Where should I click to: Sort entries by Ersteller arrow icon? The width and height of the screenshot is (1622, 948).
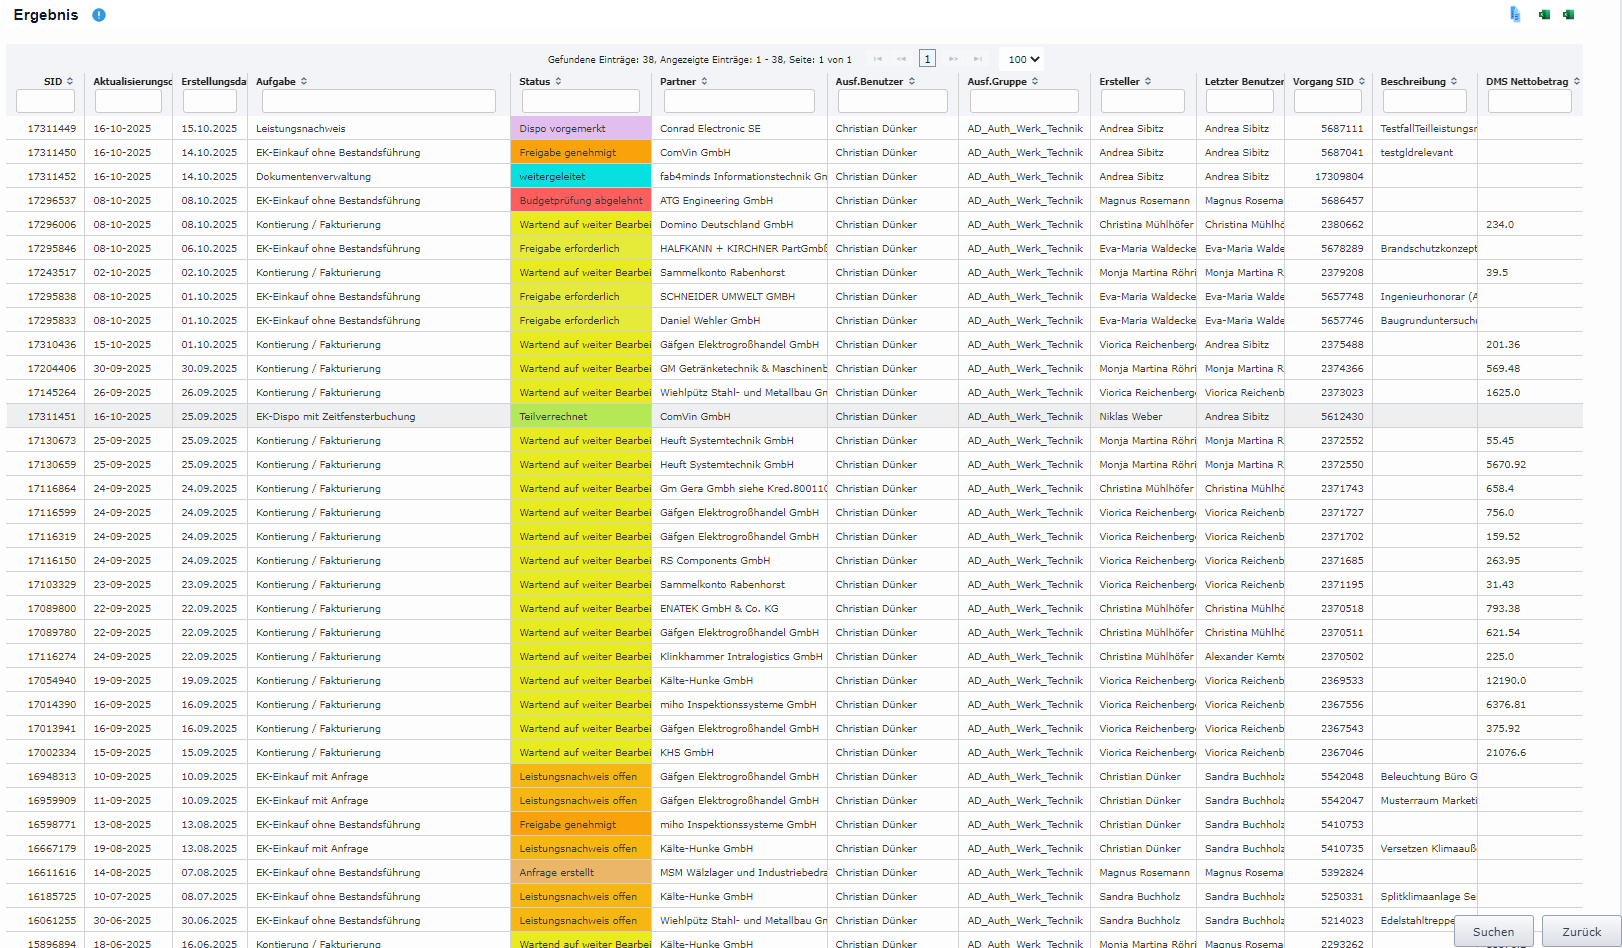tap(1148, 82)
